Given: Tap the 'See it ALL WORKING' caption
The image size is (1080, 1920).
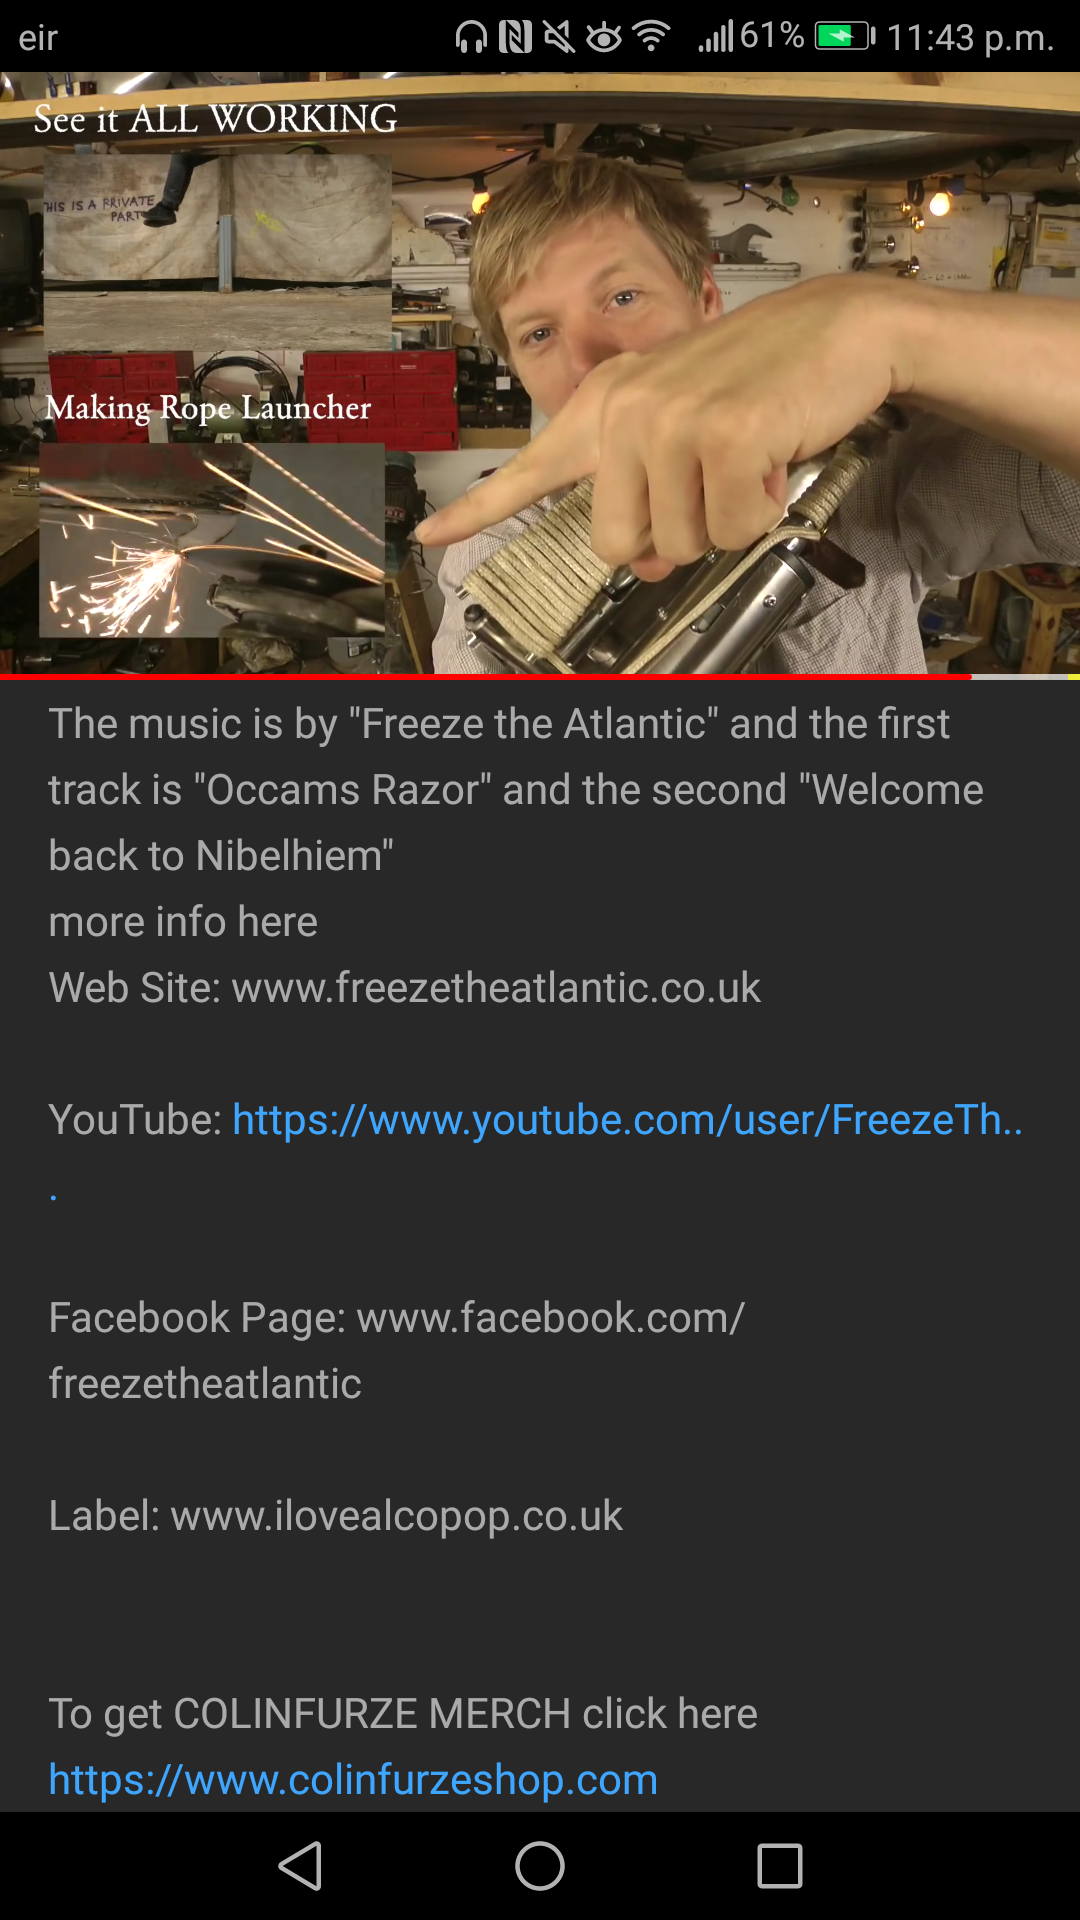Looking at the screenshot, I should click(216, 119).
